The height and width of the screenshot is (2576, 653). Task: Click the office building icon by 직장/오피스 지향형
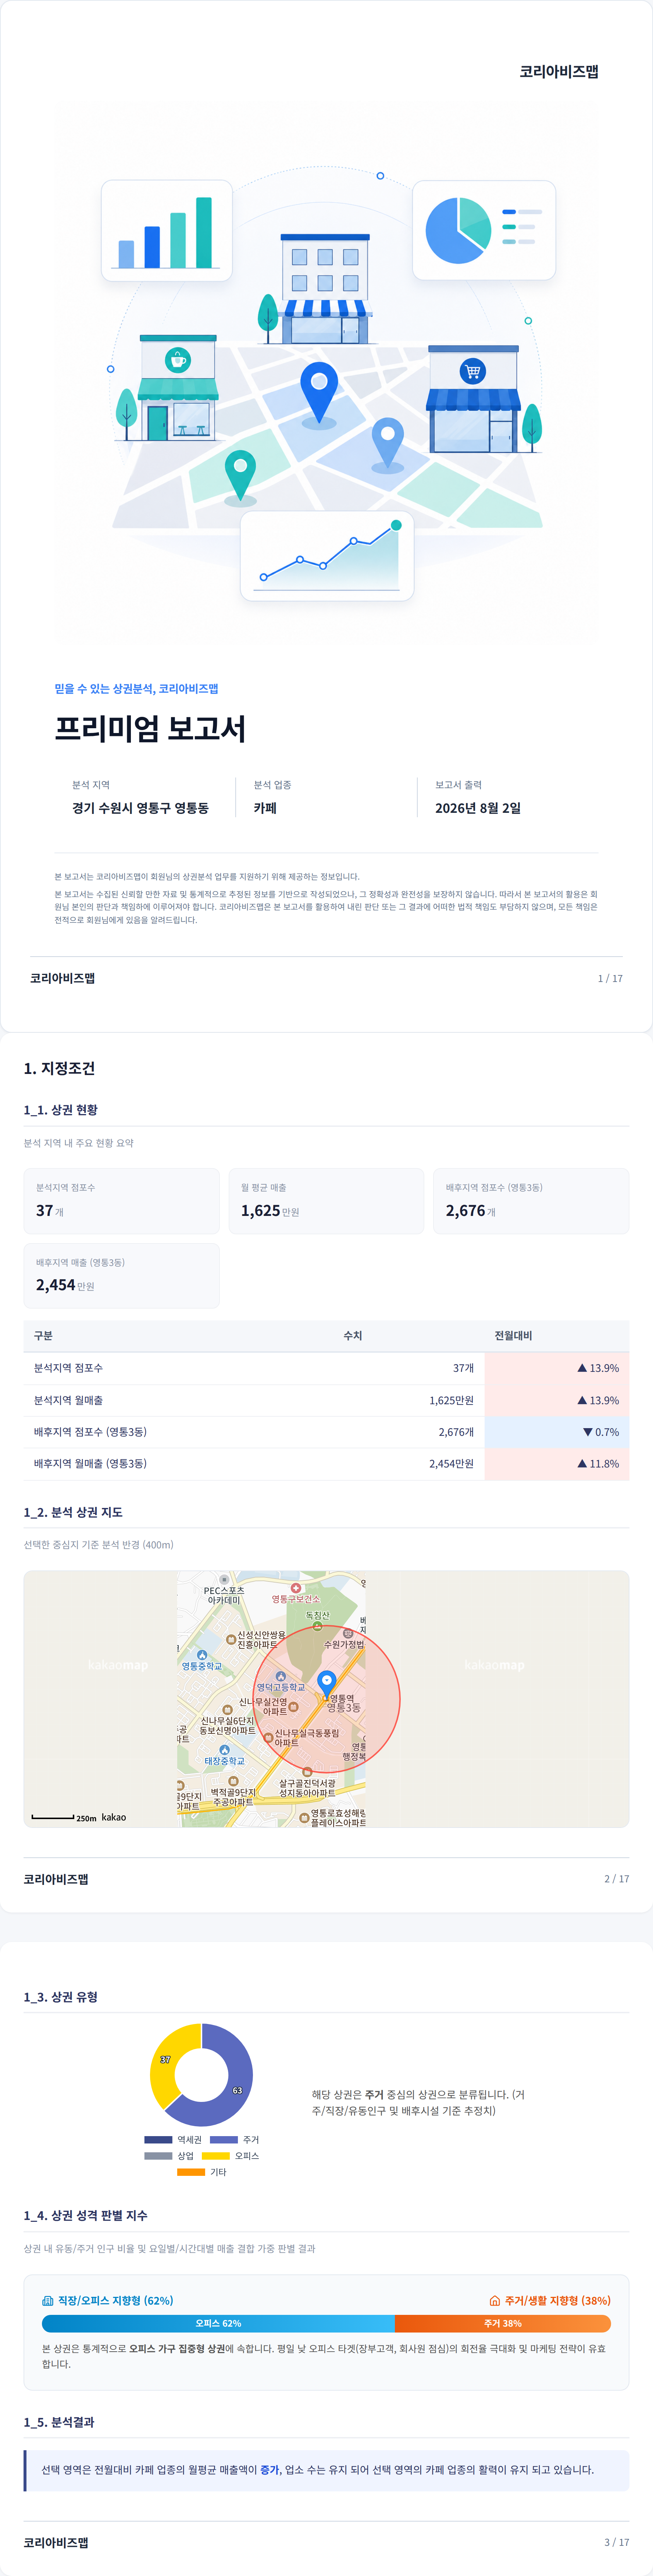[48, 2301]
